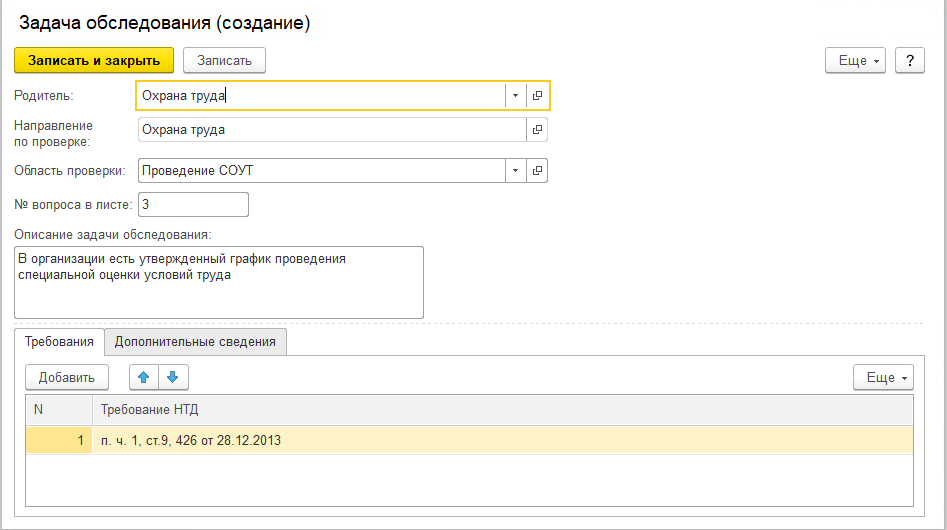The image size is (947, 530).
Task: Expand the Родитель dropdown list
Action: pos(515,95)
